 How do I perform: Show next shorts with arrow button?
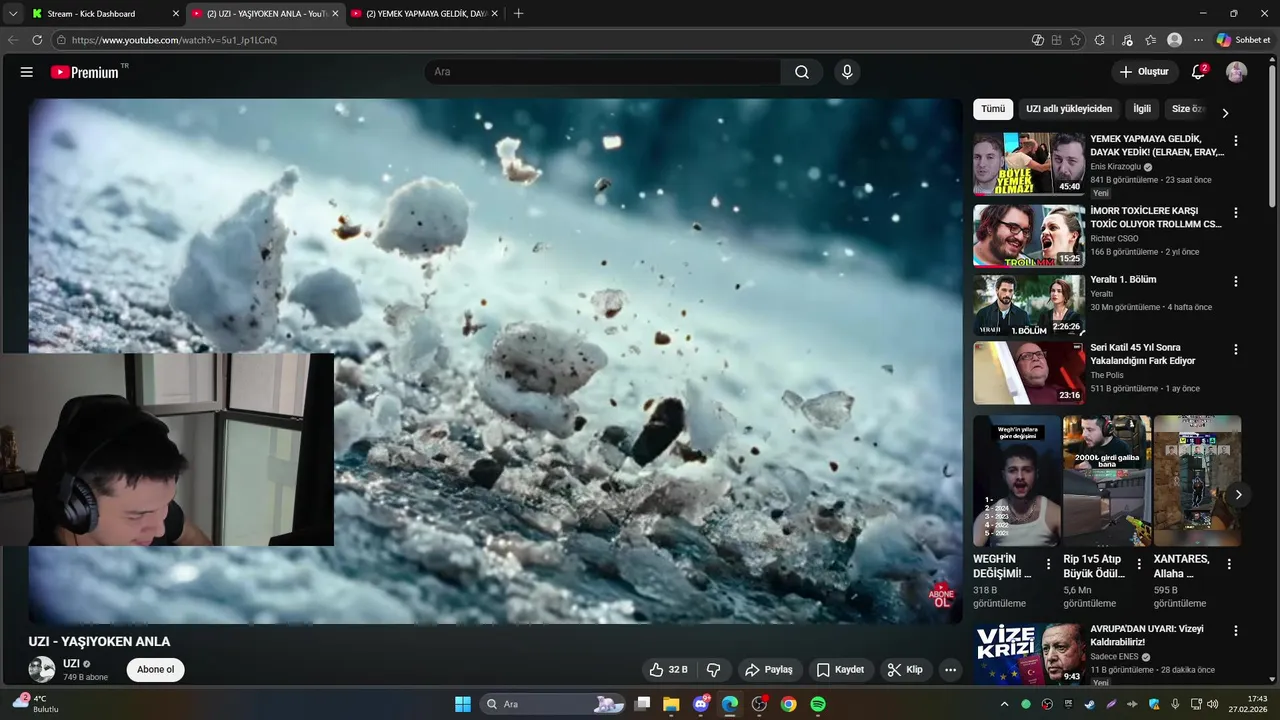pyautogui.click(x=1238, y=494)
